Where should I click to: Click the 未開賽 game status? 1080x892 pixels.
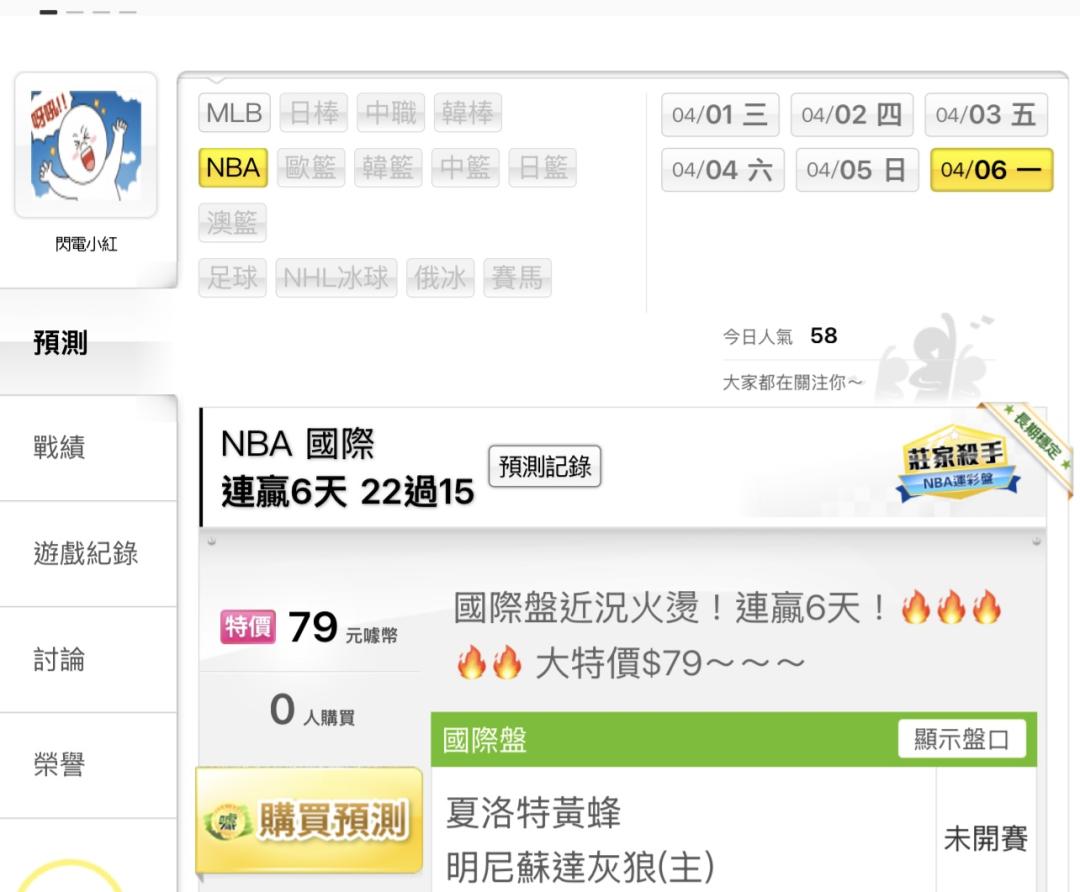pos(986,839)
